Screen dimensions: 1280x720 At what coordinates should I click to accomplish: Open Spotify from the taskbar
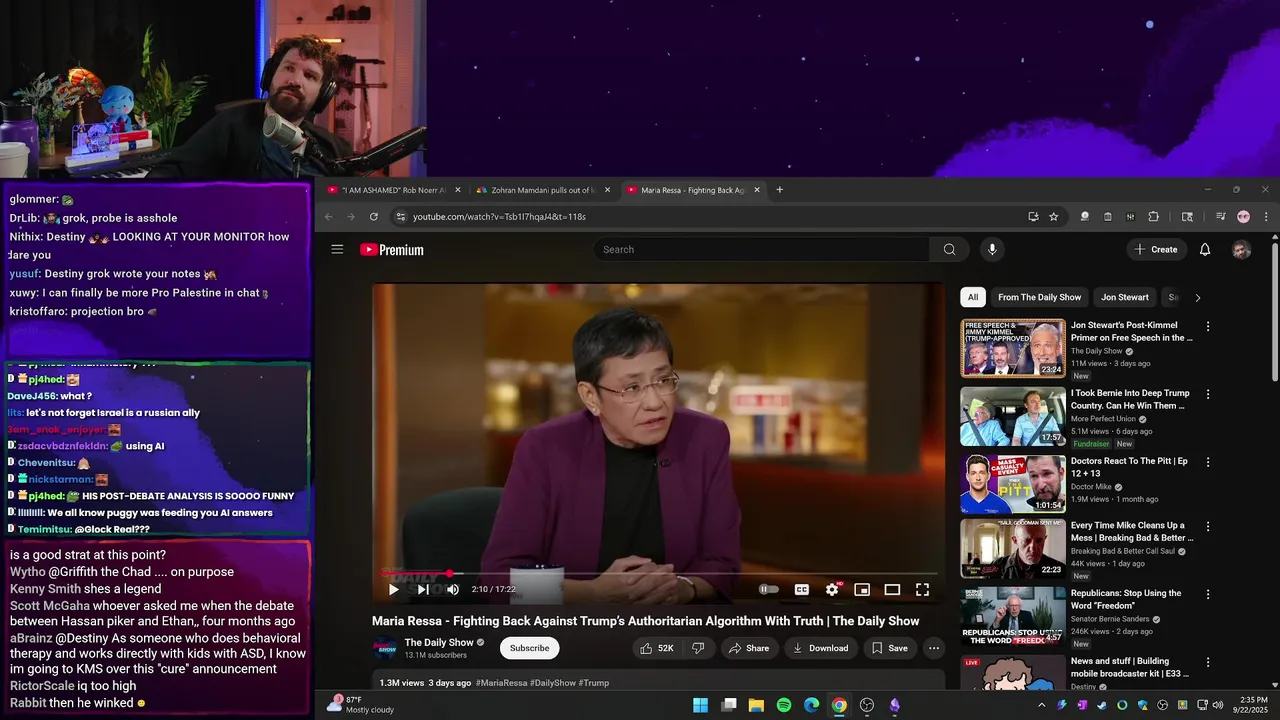(784, 705)
